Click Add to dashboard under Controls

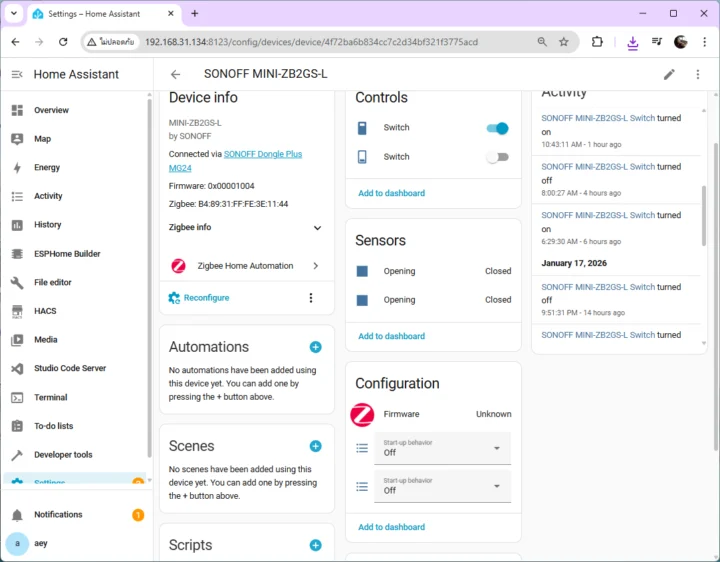(x=391, y=193)
